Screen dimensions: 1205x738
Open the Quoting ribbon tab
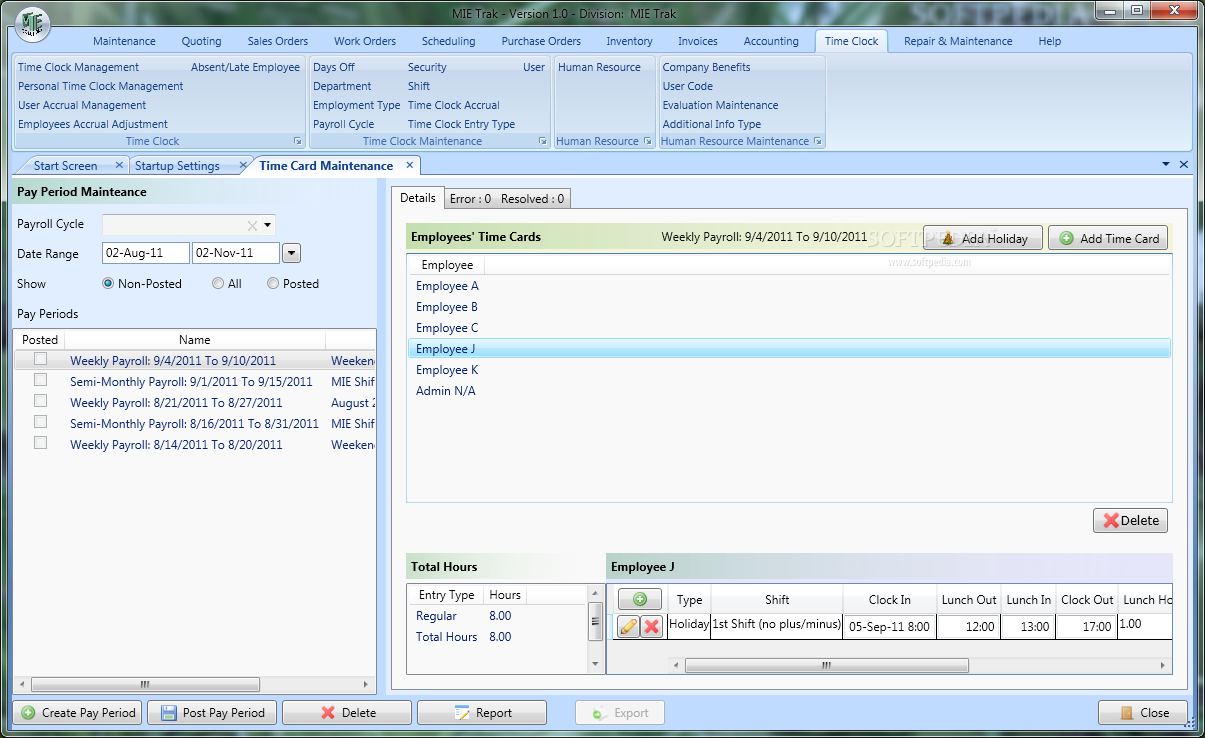coord(201,41)
